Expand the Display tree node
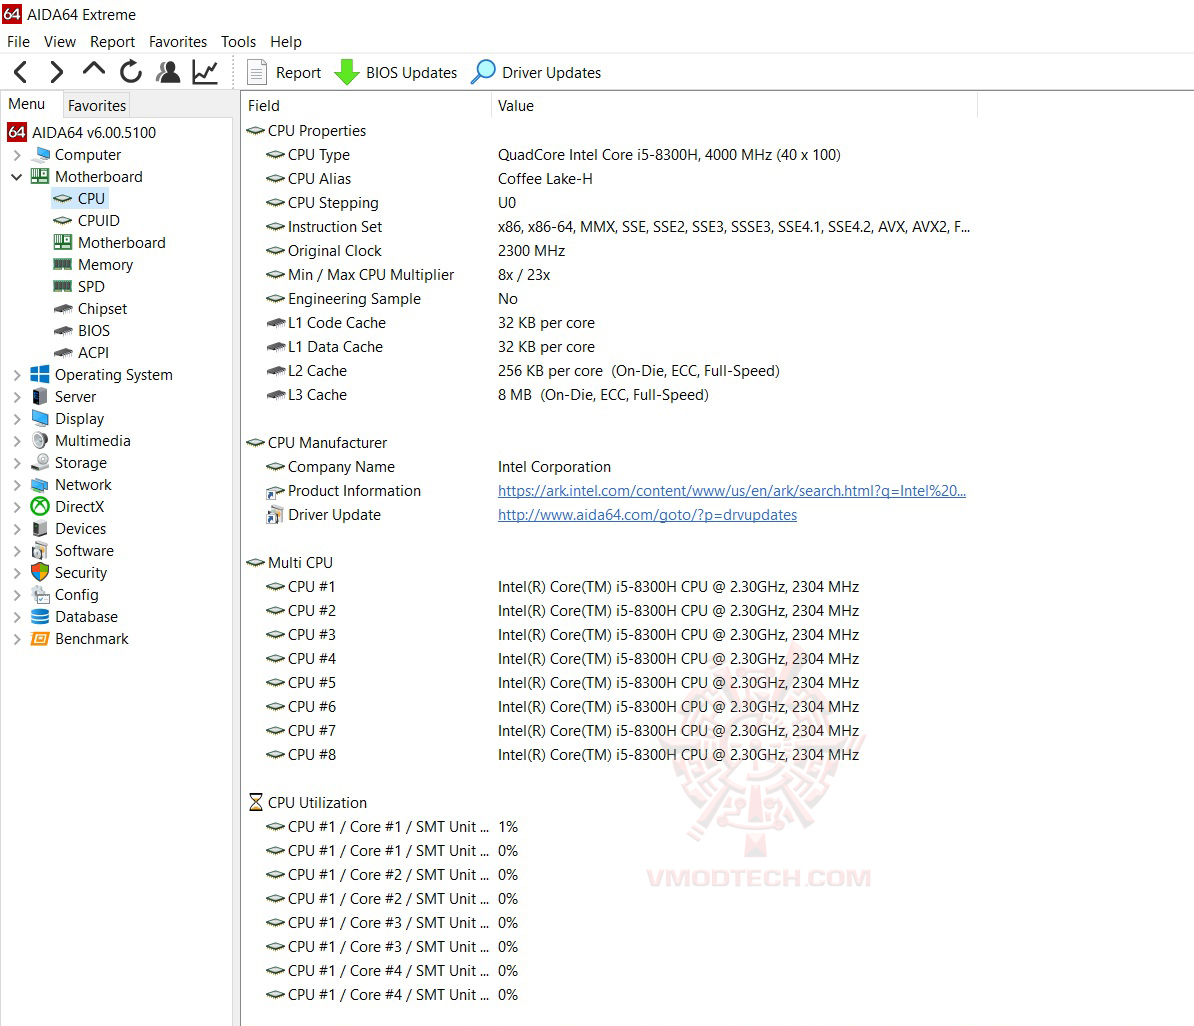This screenshot has width=1194, height=1026. coord(17,419)
